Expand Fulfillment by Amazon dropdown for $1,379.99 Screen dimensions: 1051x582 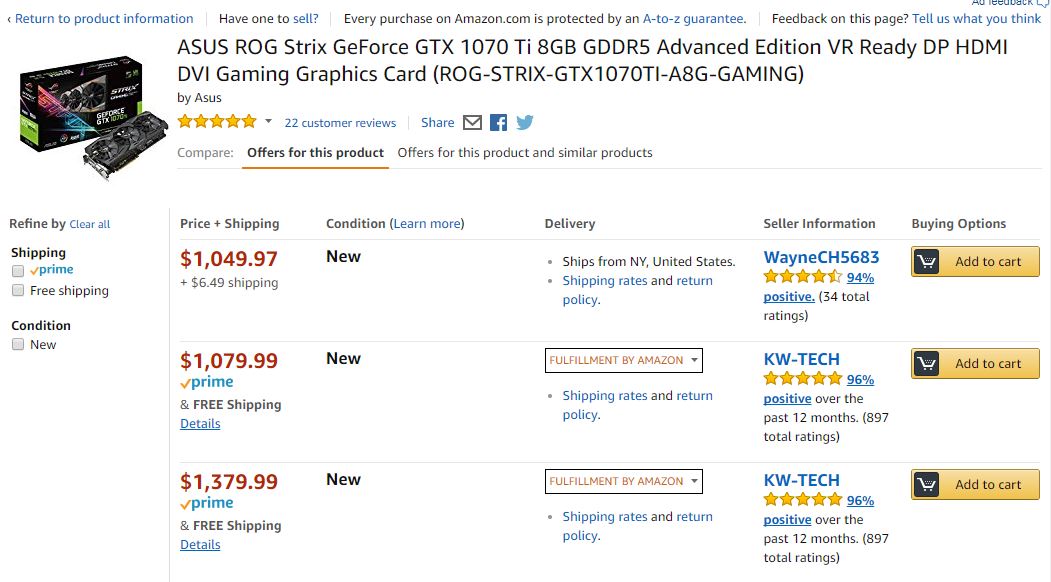(x=624, y=481)
